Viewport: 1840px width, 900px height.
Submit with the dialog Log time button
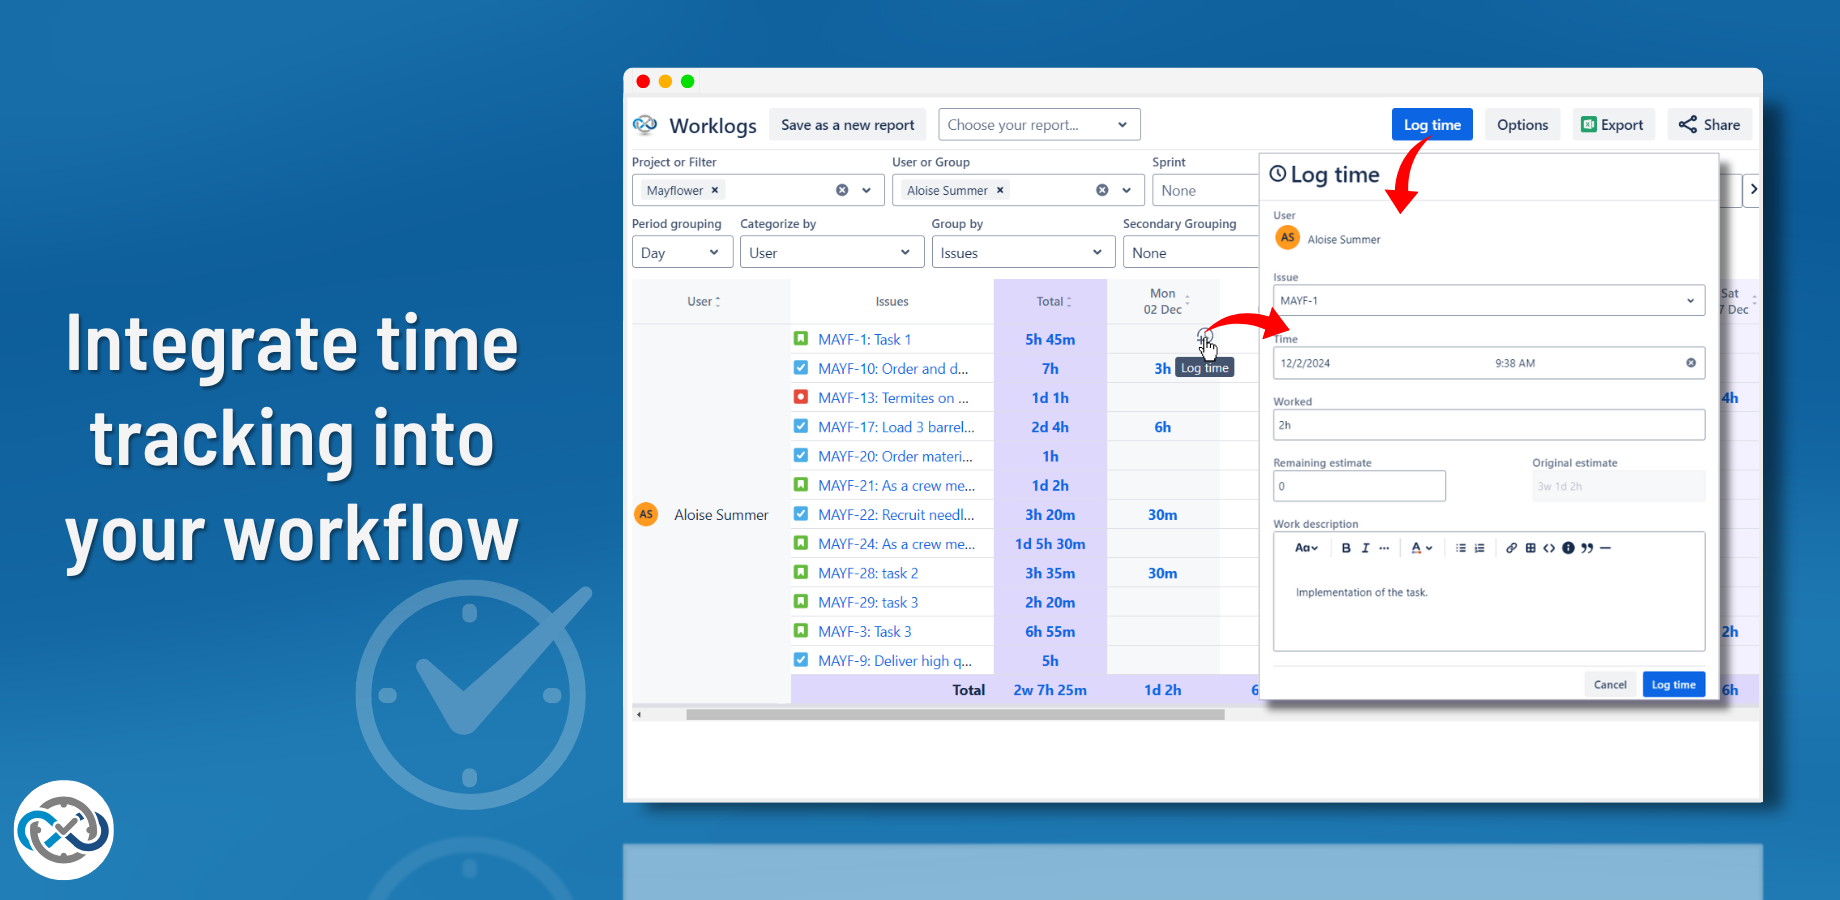(x=1673, y=685)
